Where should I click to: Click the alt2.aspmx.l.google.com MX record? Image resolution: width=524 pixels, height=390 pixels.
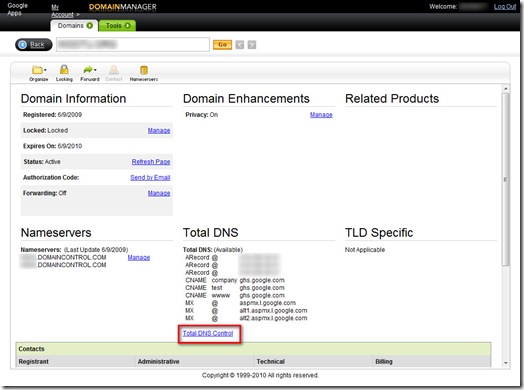click(x=273, y=318)
